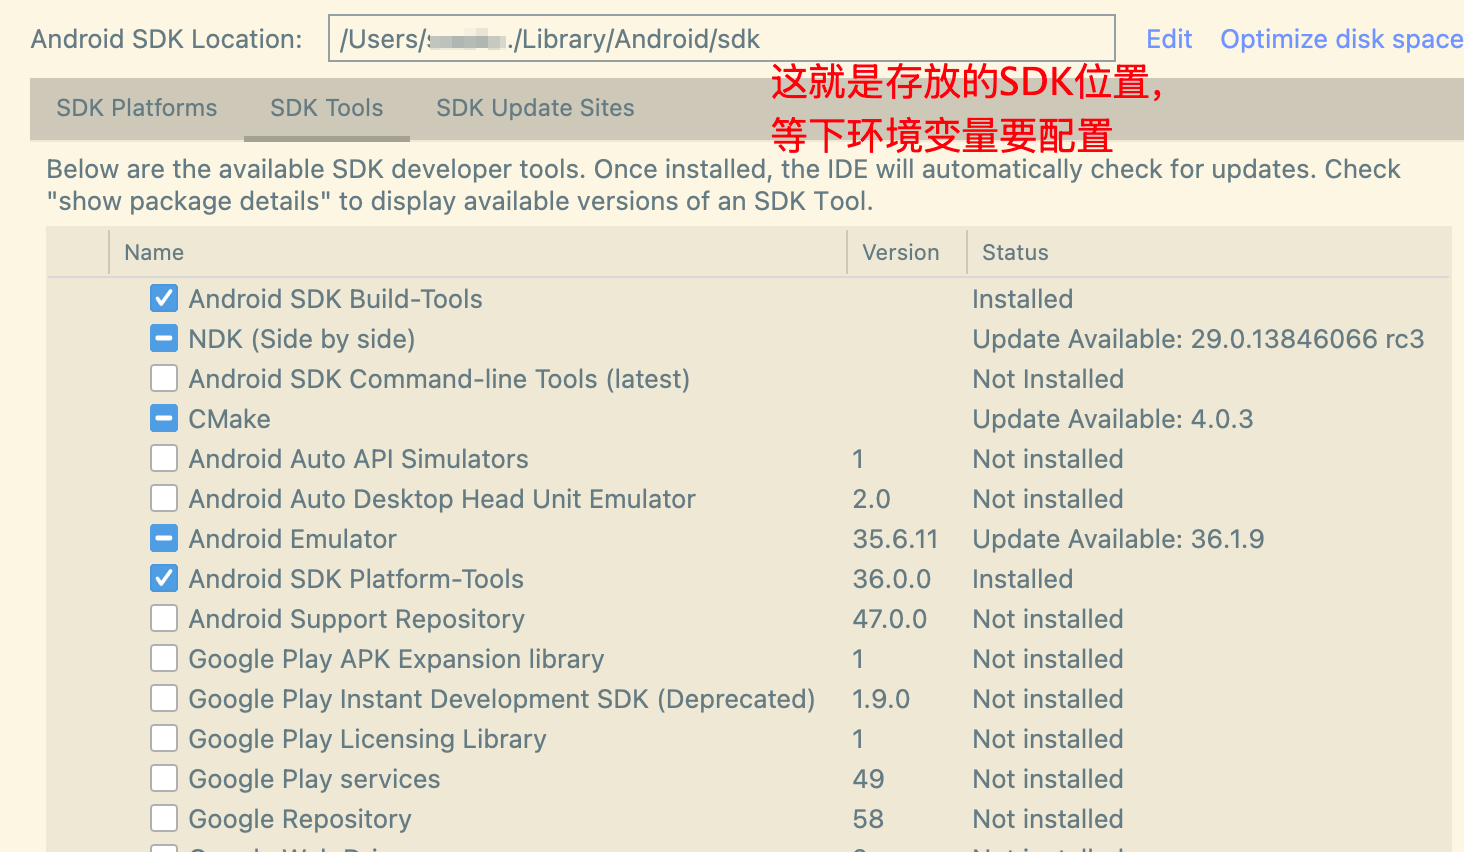
Task: Select Android Auto API Simulators name
Action: tap(358, 459)
